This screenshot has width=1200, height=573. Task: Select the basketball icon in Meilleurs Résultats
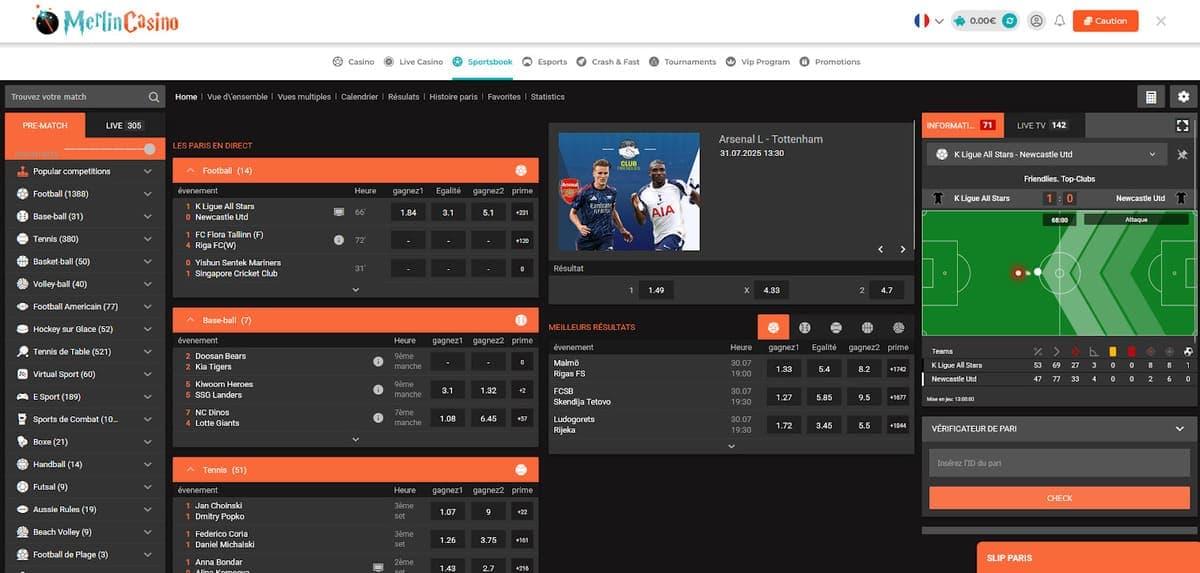point(867,327)
